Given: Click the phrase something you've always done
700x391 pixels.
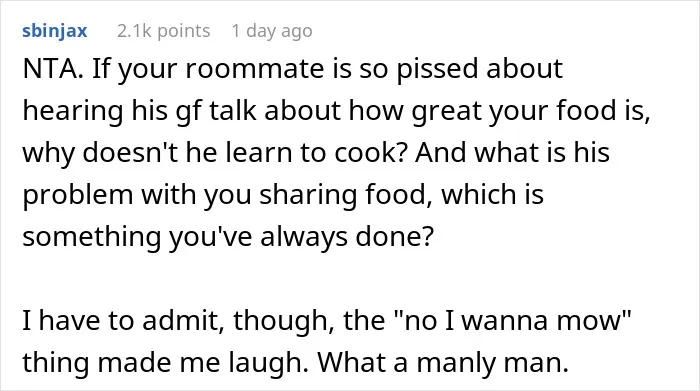Looking at the screenshot, I should pyautogui.click(x=228, y=237).
